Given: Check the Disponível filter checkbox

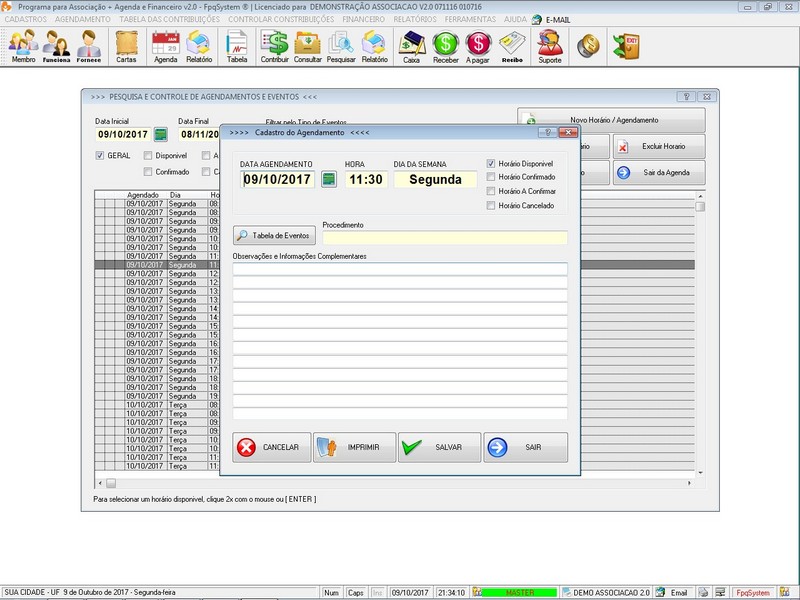Looking at the screenshot, I should pos(148,156).
